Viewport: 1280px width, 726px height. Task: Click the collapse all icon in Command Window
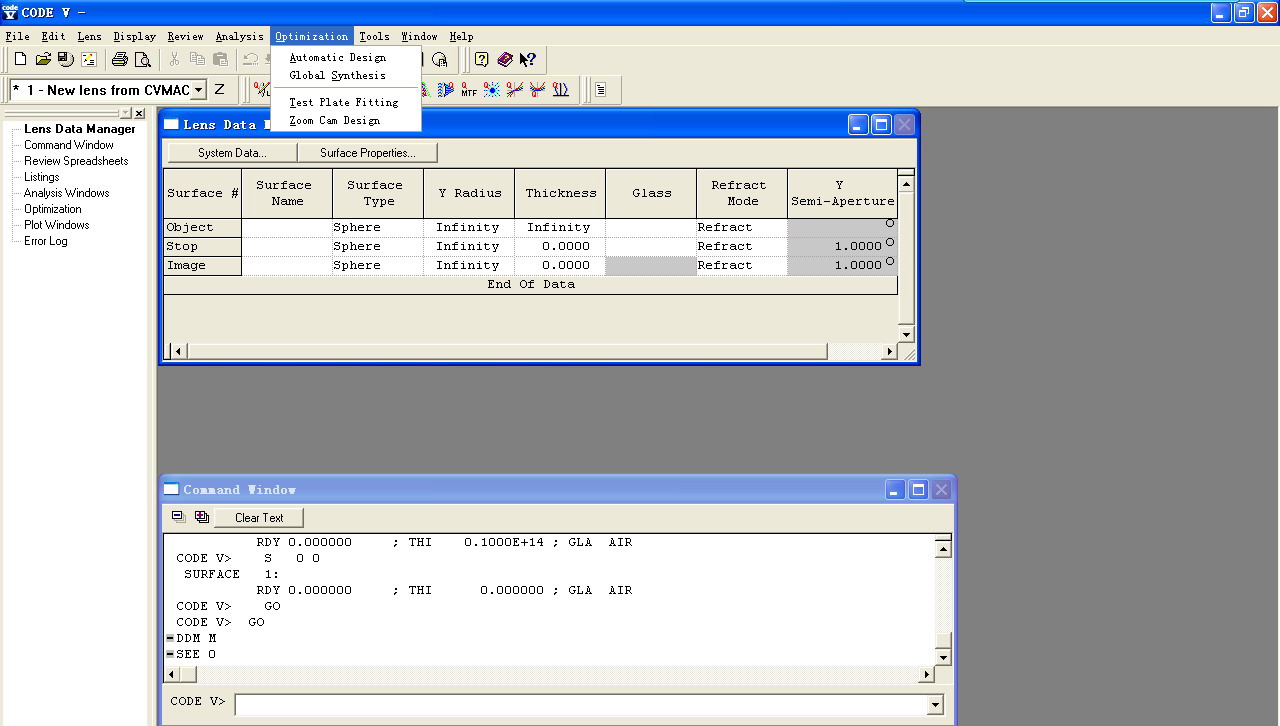178,517
